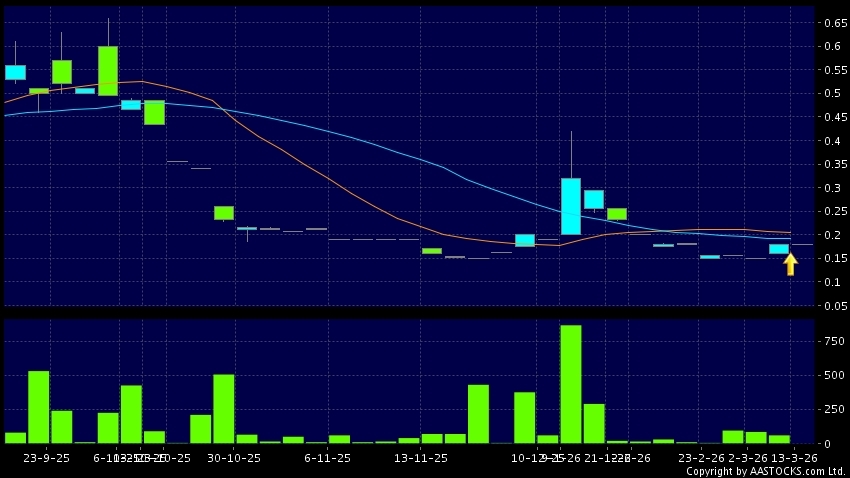Click the 23-9-25 date label
850x478 pixels.
(x=39, y=457)
